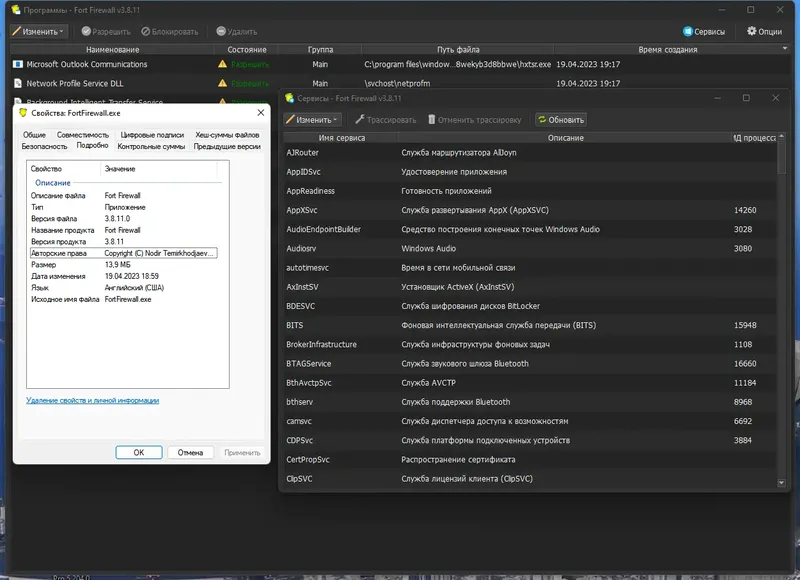Click the Fort Firewall shield icon in Сервисы title
Screen dimensions: 800x580
click(289, 98)
